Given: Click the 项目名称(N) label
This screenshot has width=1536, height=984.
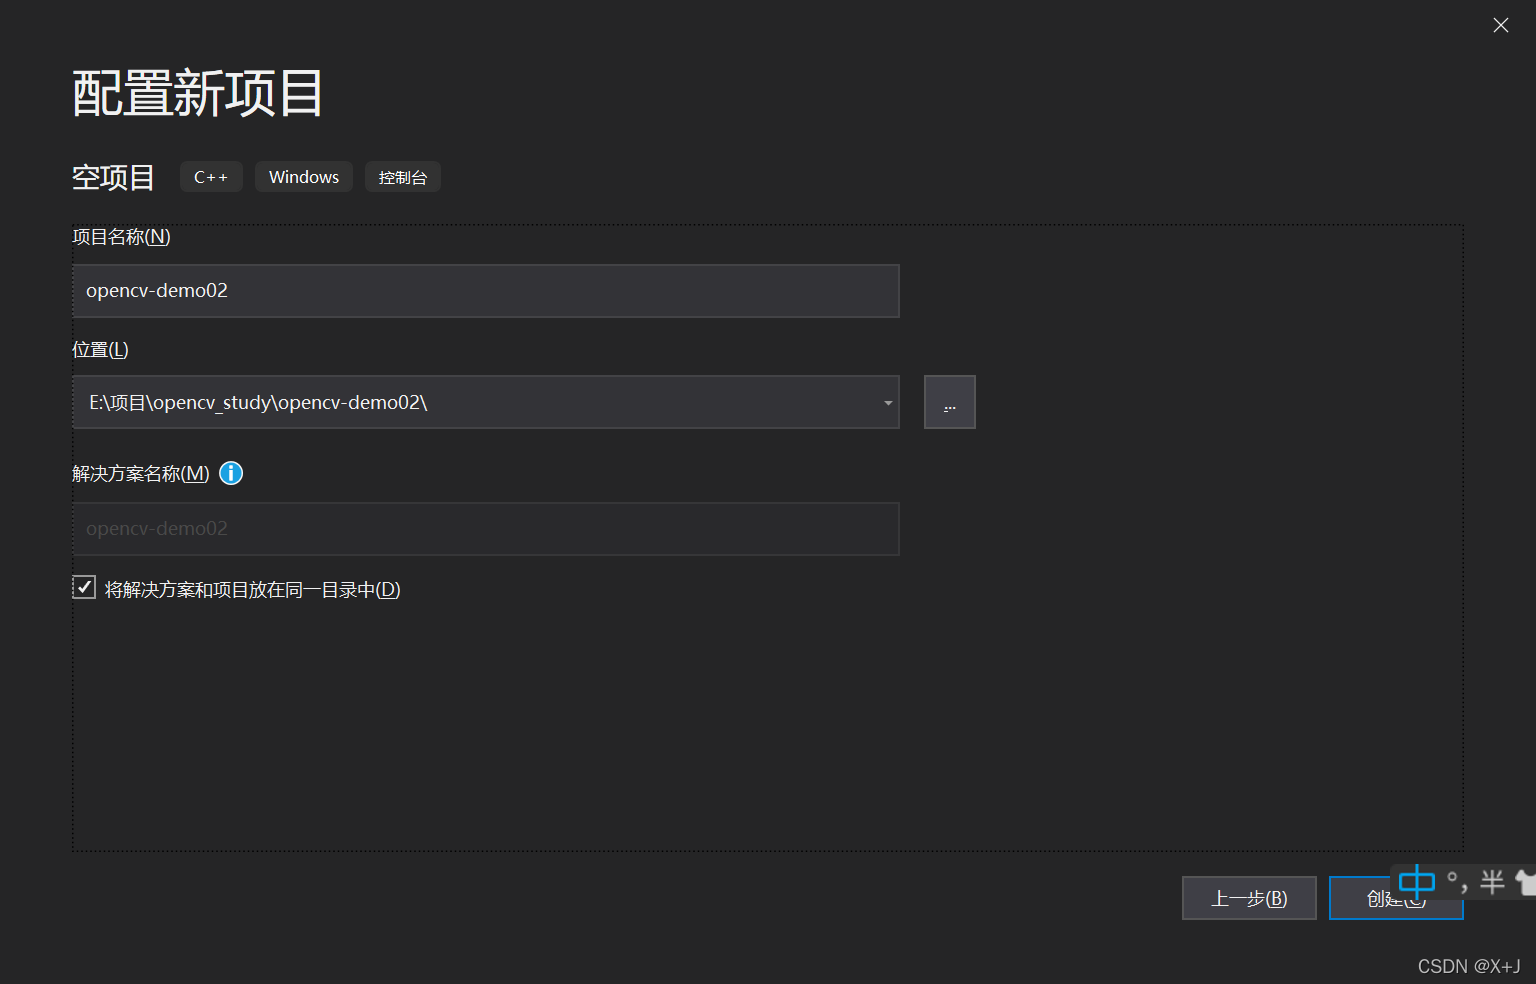Looking at the screenshot, I should tap(121, 237).
